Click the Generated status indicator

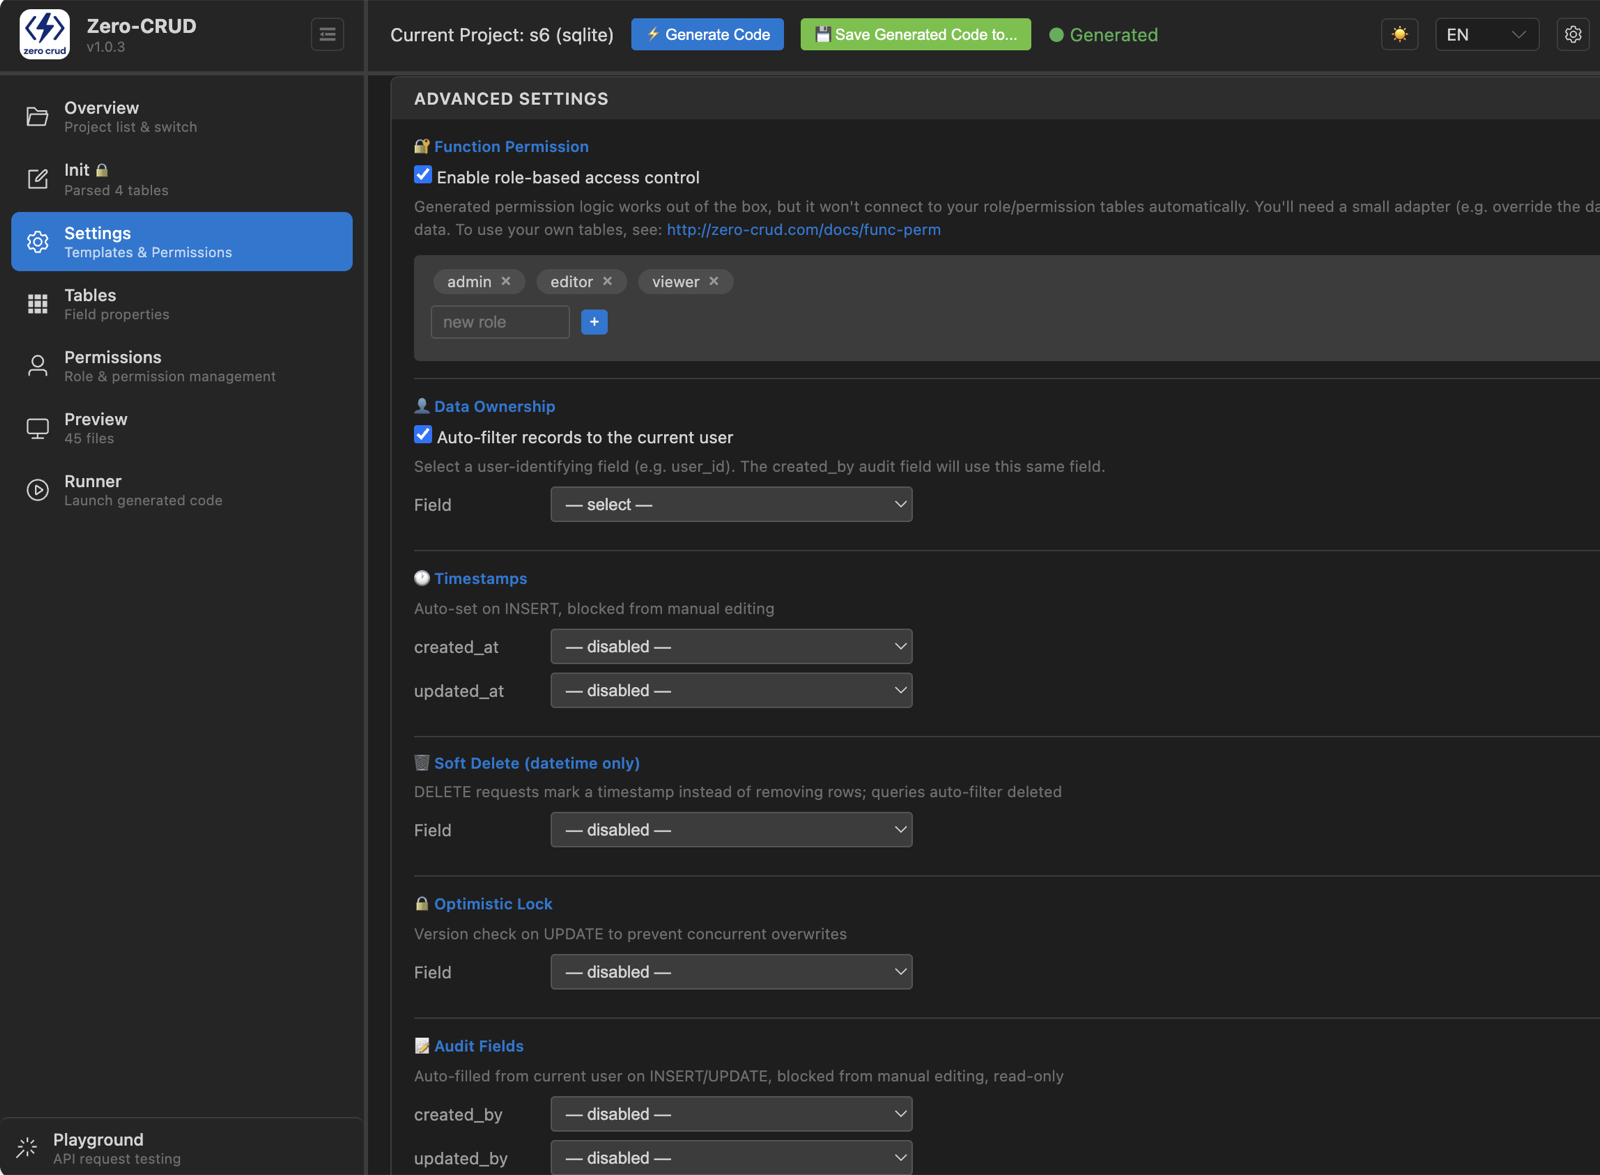(1103, 34)
